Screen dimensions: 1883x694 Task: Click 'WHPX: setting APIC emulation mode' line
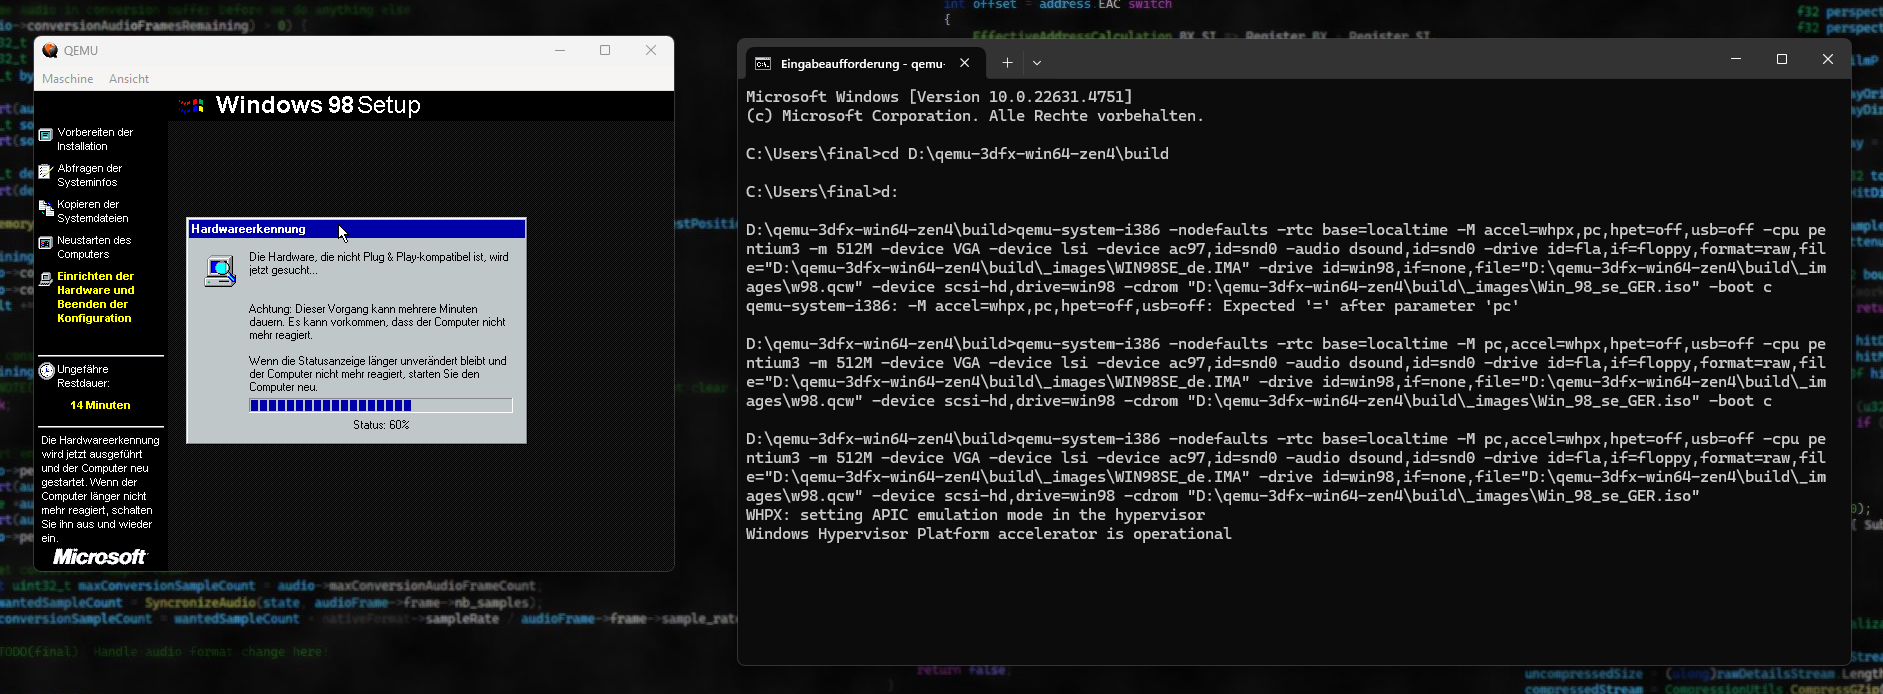(x=975, y=515)
